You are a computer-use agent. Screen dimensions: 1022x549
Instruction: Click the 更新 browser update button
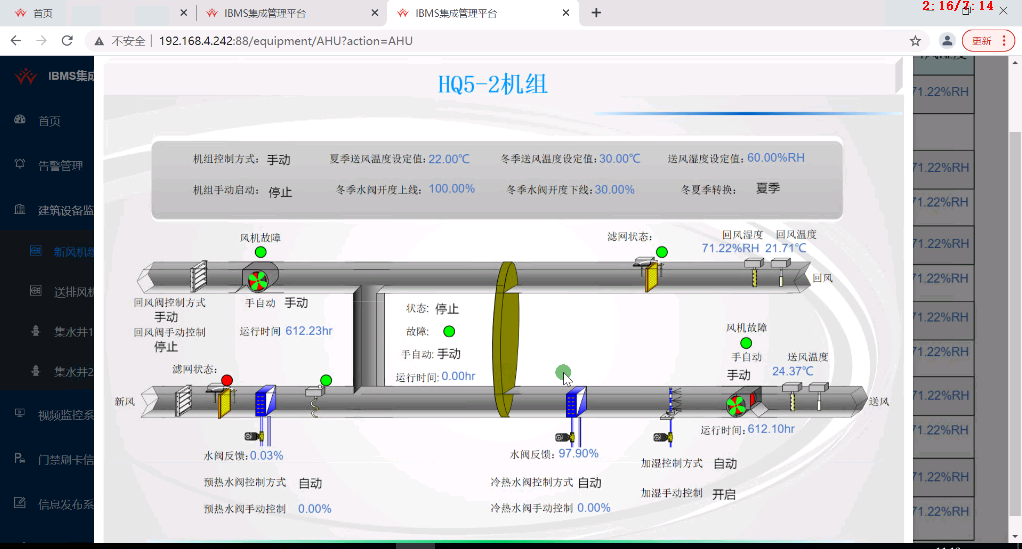tap(988, 40)
